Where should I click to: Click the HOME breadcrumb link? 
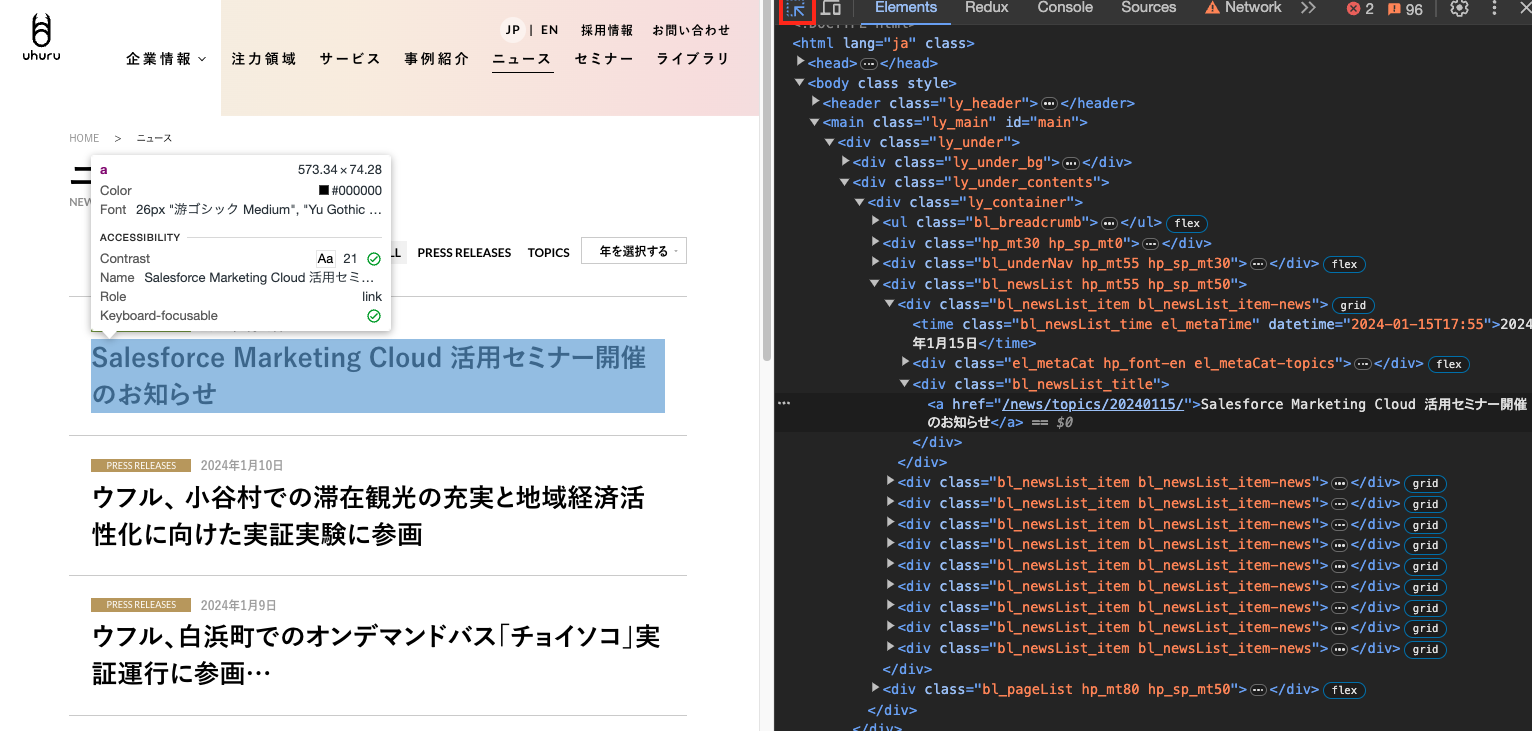[x=84, y=138]
